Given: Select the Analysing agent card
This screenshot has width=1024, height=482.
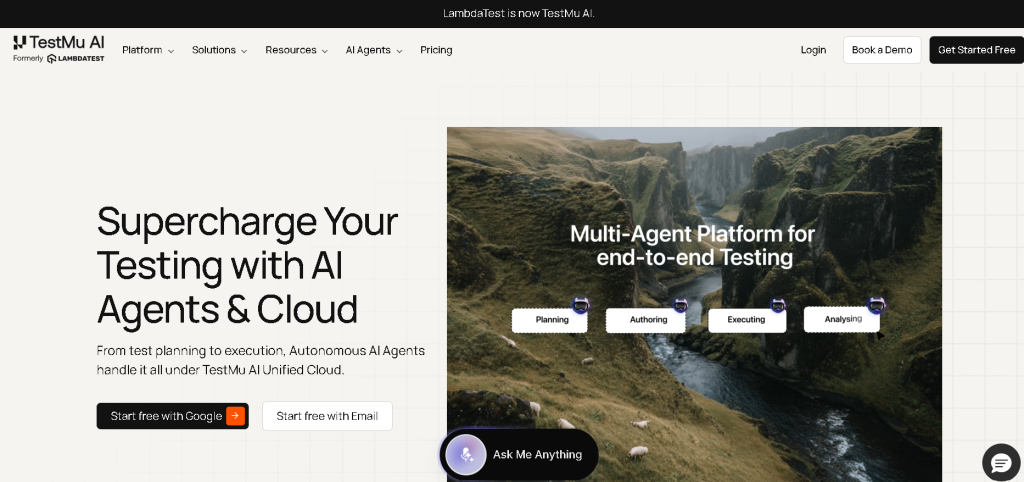Looking at the screenshot, I should point(842,319).
